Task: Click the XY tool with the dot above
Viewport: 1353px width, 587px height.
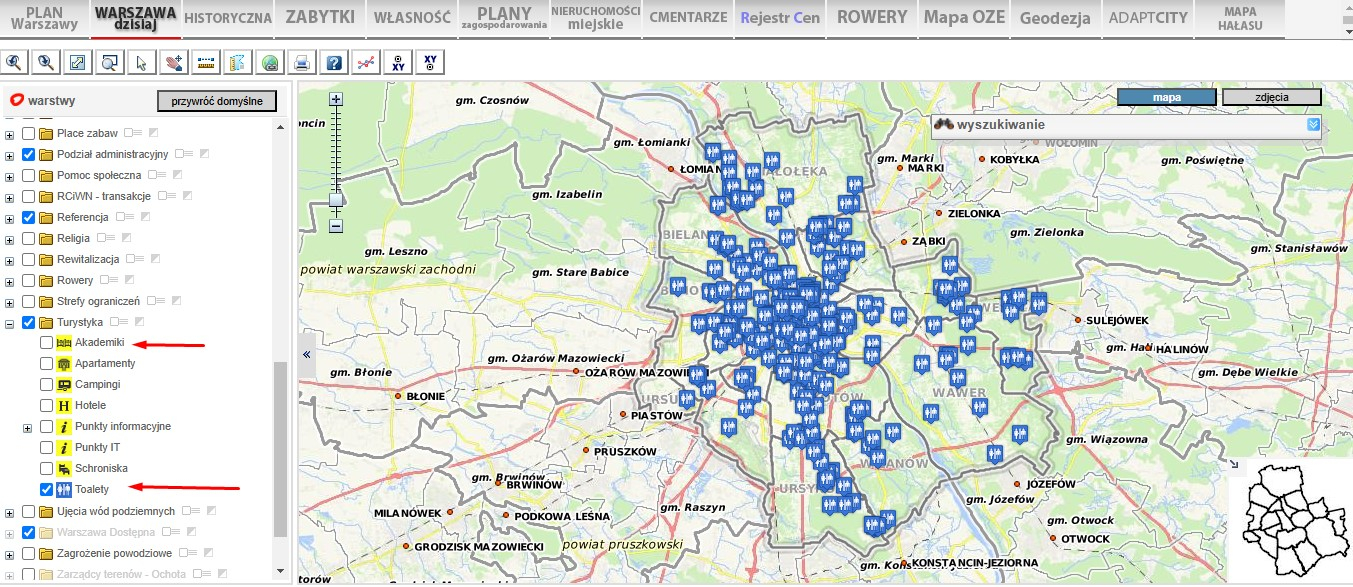Action: [398, 62]
